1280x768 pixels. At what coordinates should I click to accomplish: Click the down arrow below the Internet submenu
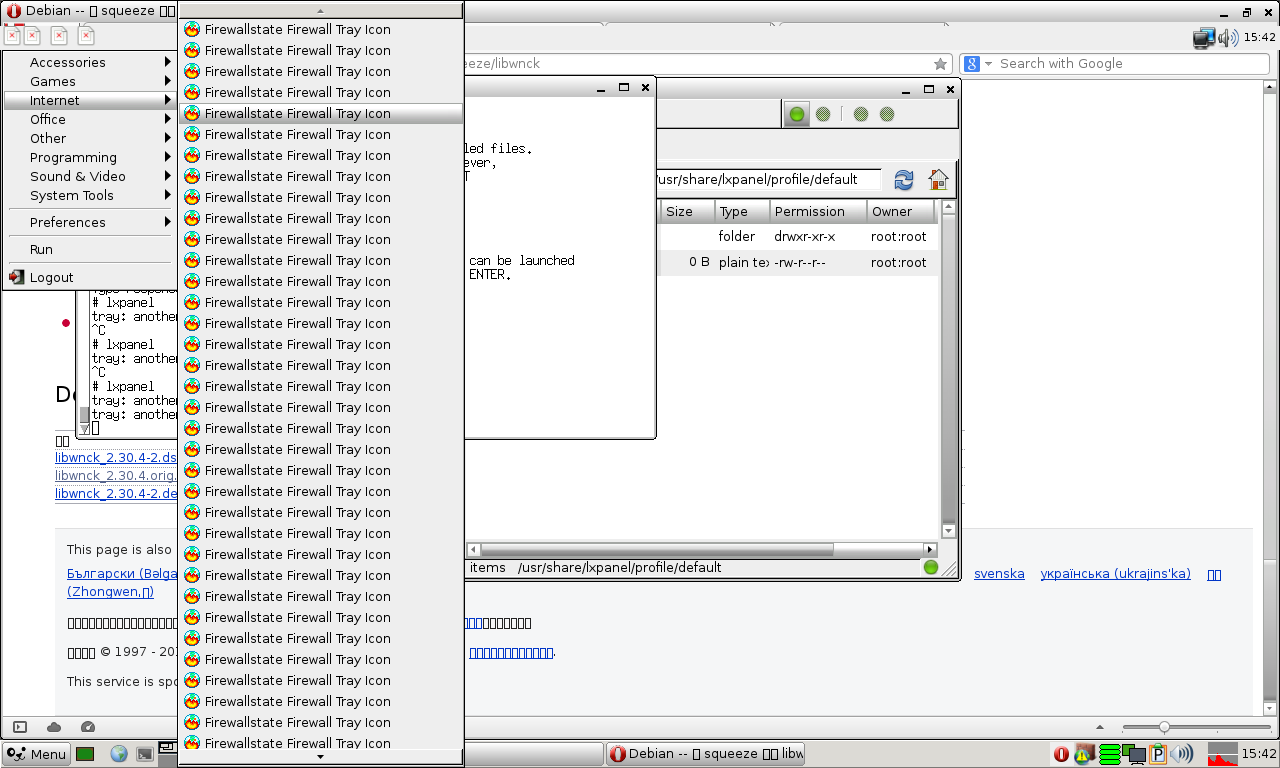coord(320,757)
